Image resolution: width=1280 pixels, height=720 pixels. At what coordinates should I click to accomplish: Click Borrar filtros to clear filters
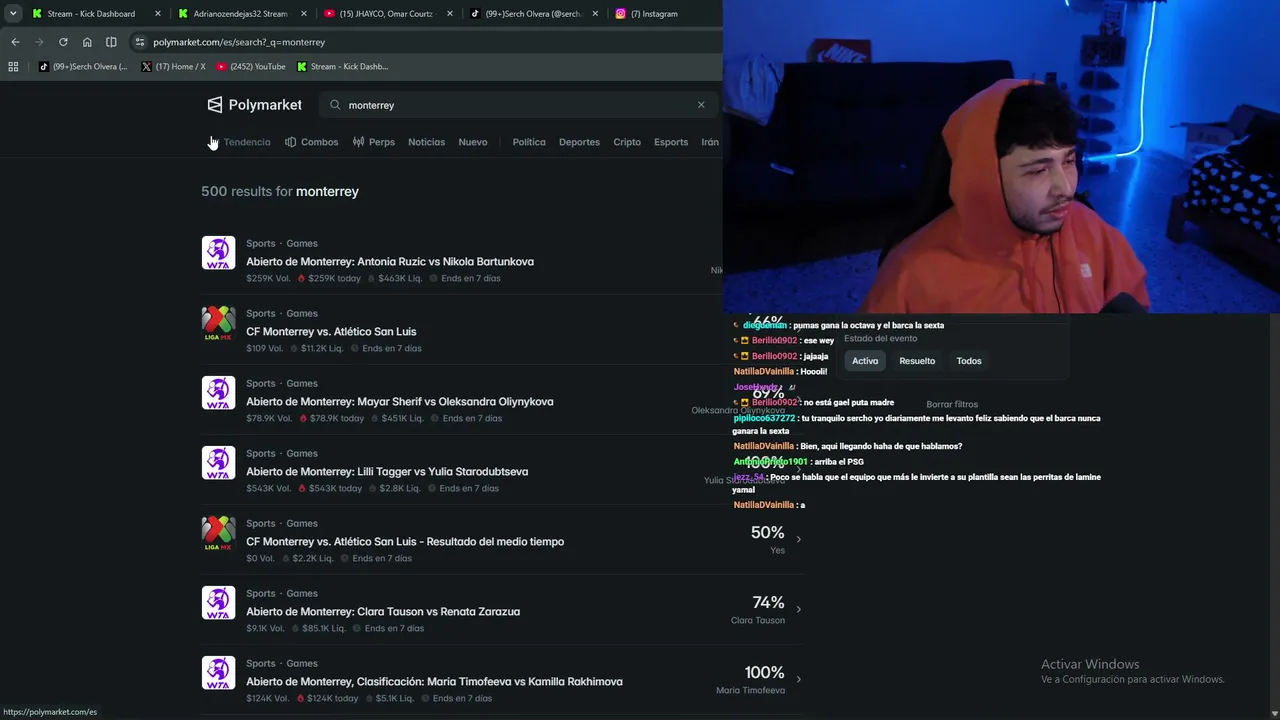952,404
